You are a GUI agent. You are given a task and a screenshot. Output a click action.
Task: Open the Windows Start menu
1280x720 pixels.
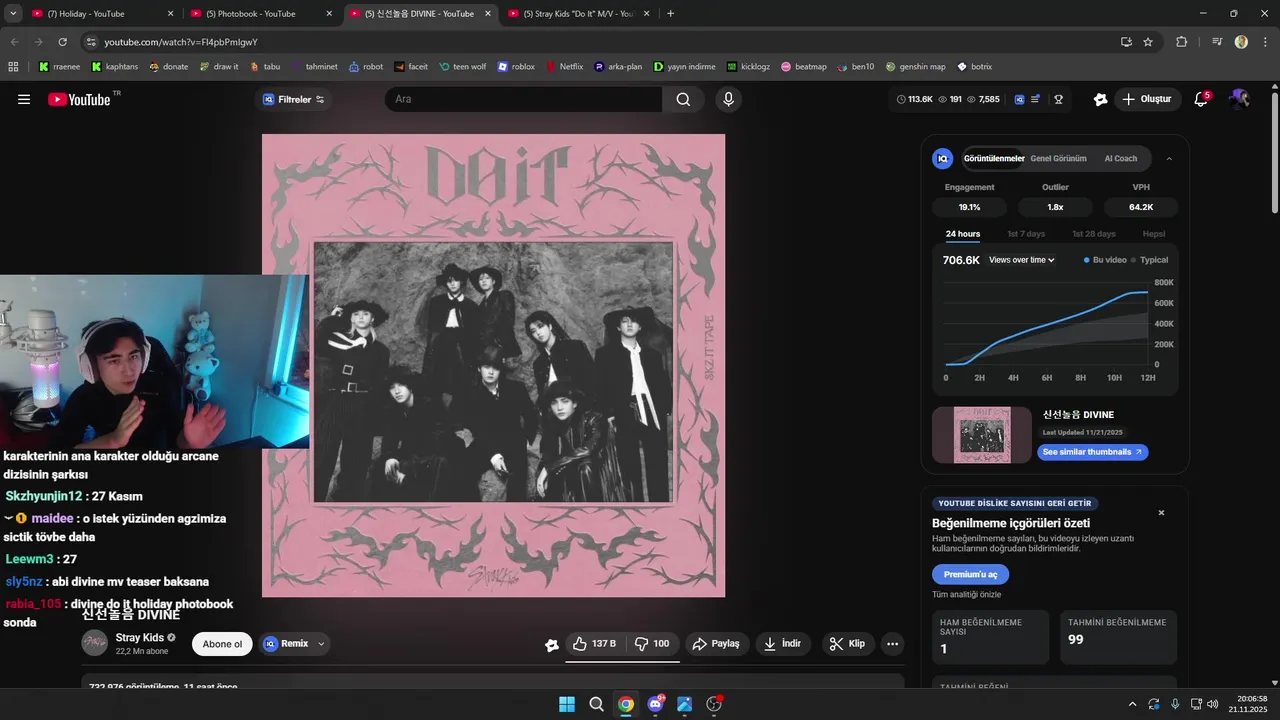[x=567, y=704]
